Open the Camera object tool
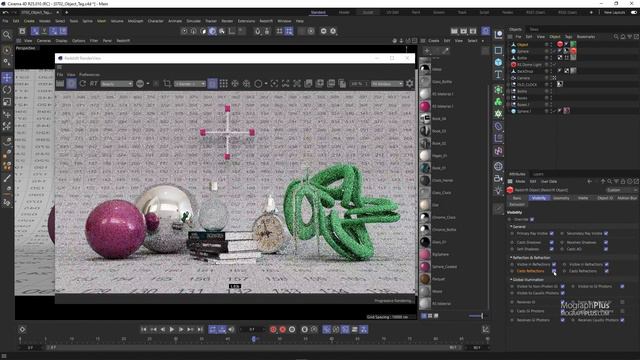The image size is (640, 360). (498, 178)
